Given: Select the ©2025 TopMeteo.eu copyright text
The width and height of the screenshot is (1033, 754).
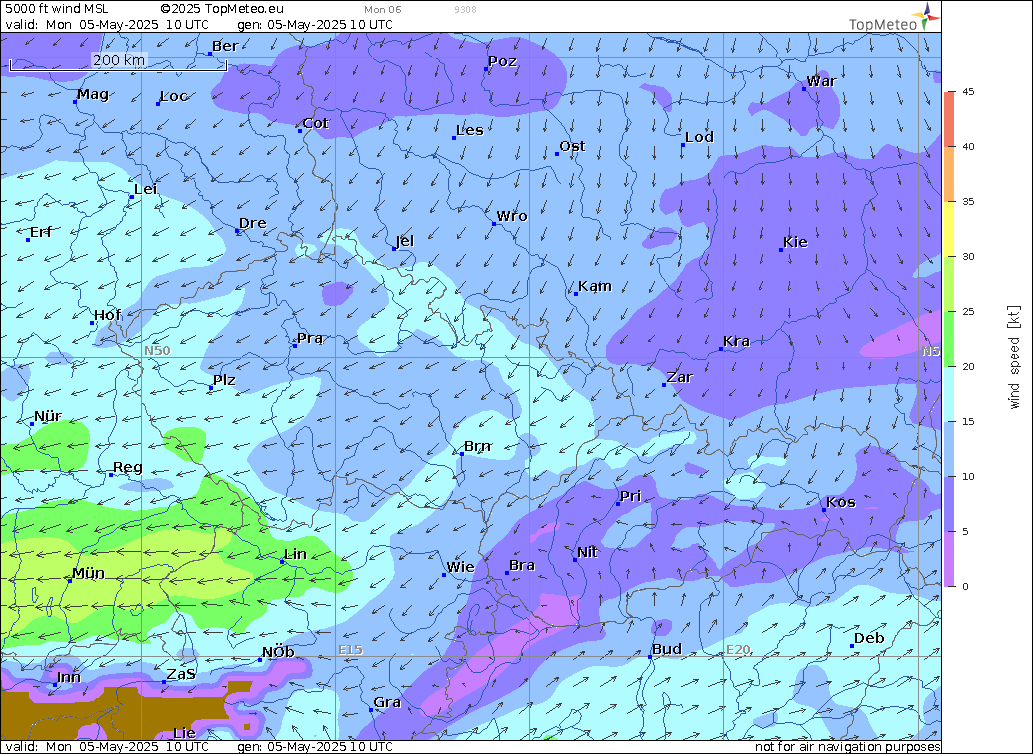Looking at the screenshot, I should [222, 9].
